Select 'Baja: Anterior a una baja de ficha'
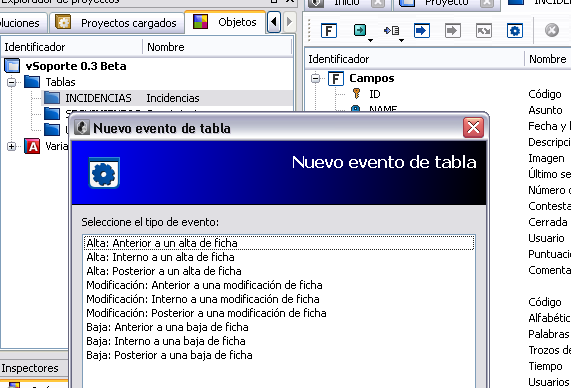The height and width of the screenshot is (388, 571). pyautogui.click(x=279, y=327)
